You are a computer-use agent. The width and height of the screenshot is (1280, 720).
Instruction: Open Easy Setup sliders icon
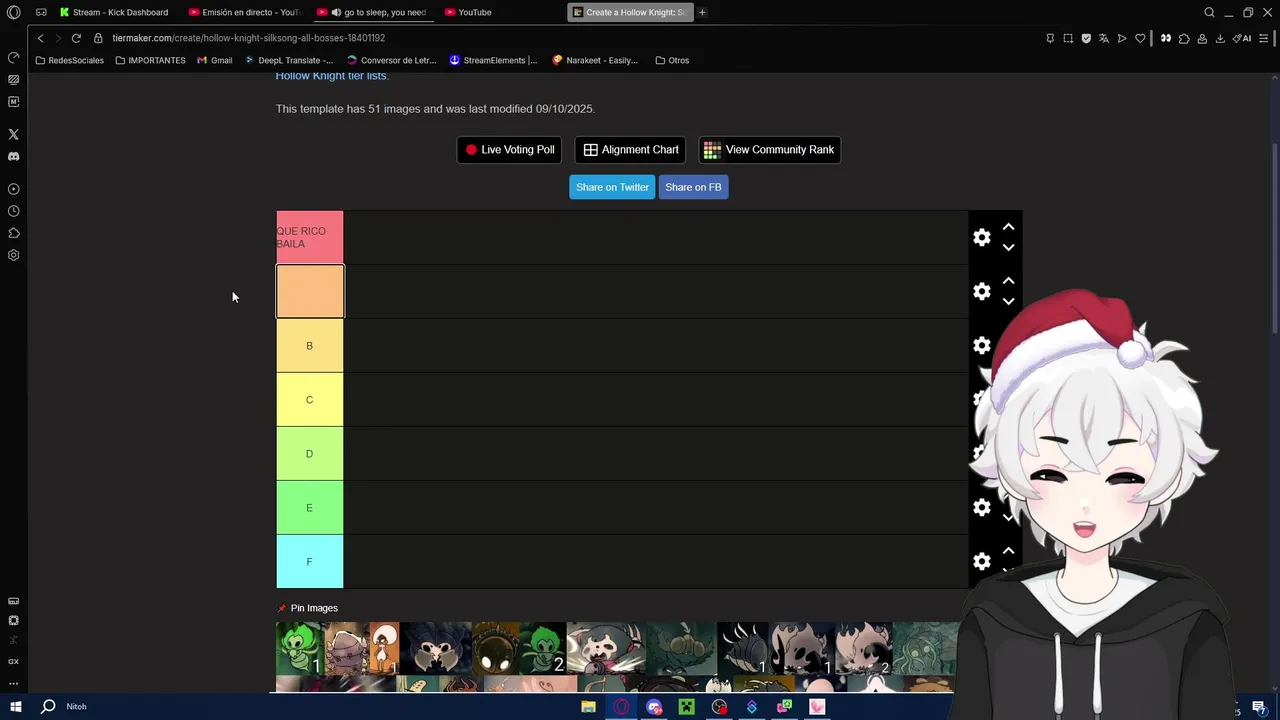pyautogui.click(x=1263, y=38)
